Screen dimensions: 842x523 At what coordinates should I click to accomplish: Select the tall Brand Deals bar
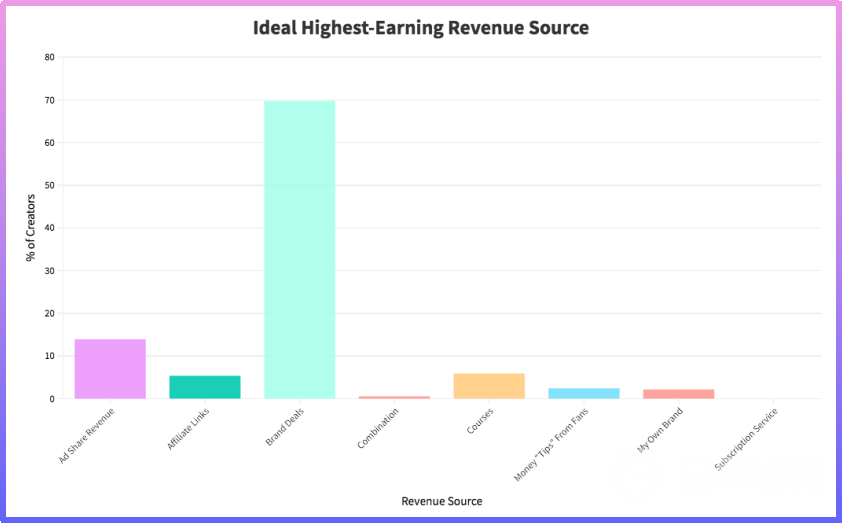coord(299,249)
